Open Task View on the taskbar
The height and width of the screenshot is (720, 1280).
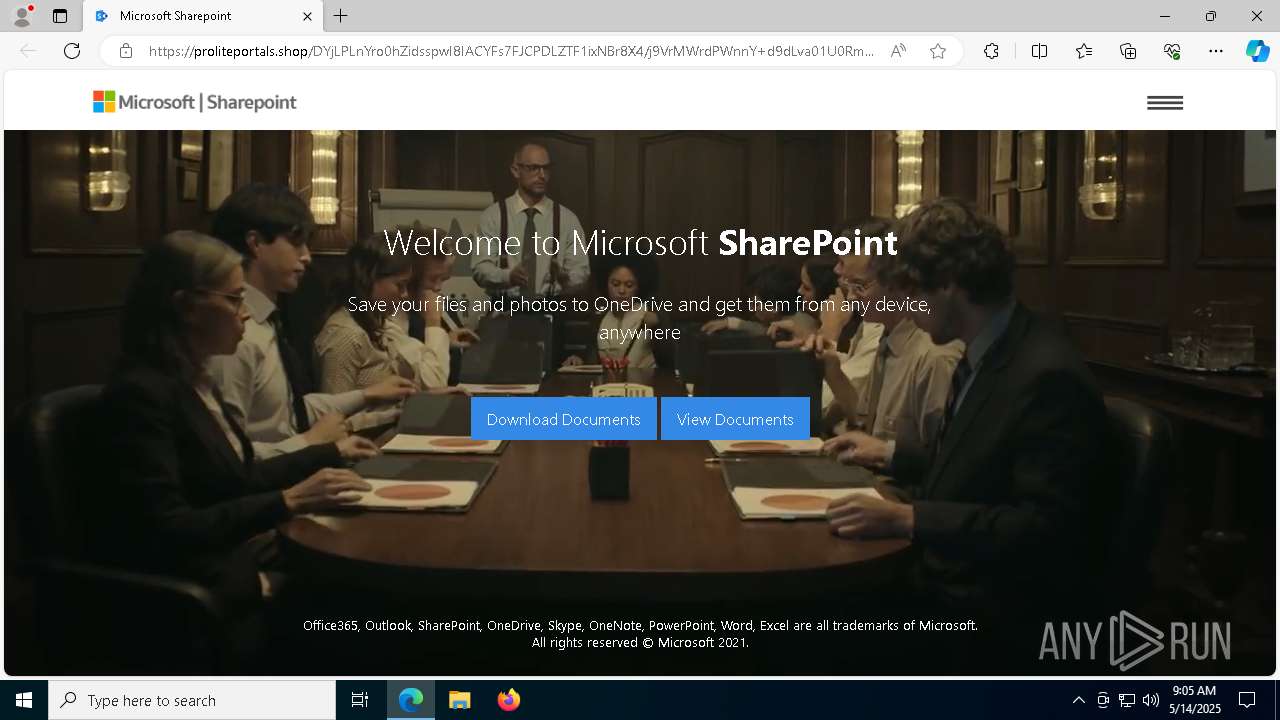click(360, 700)
